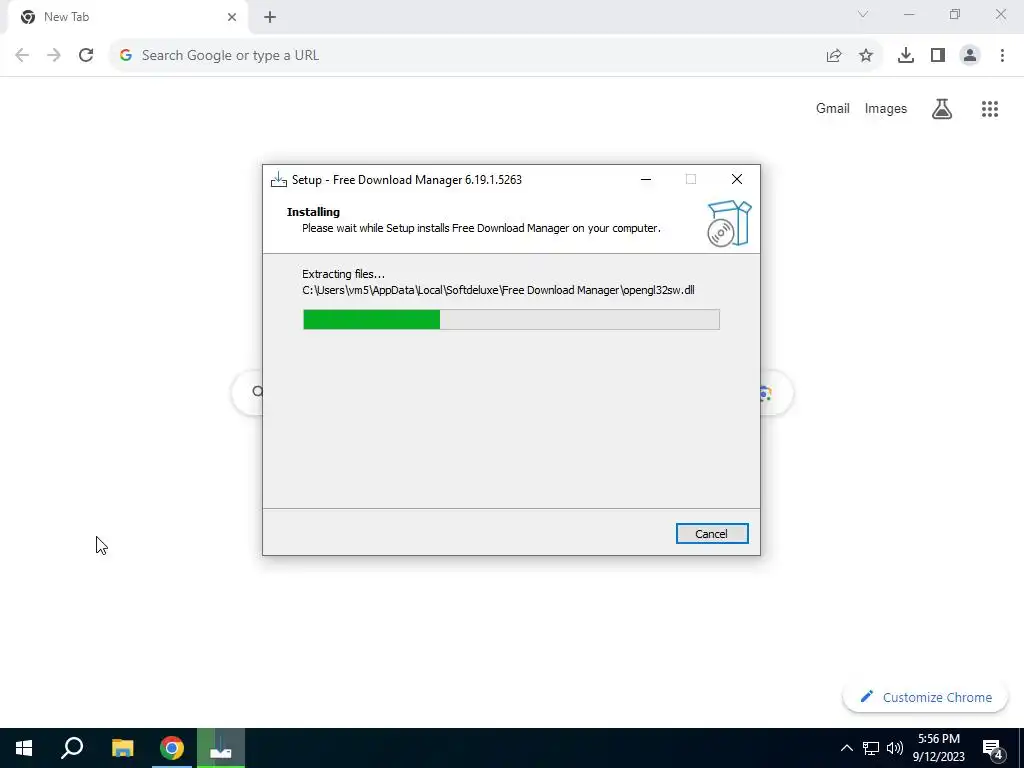Open the Gmail link

[833, 108]
